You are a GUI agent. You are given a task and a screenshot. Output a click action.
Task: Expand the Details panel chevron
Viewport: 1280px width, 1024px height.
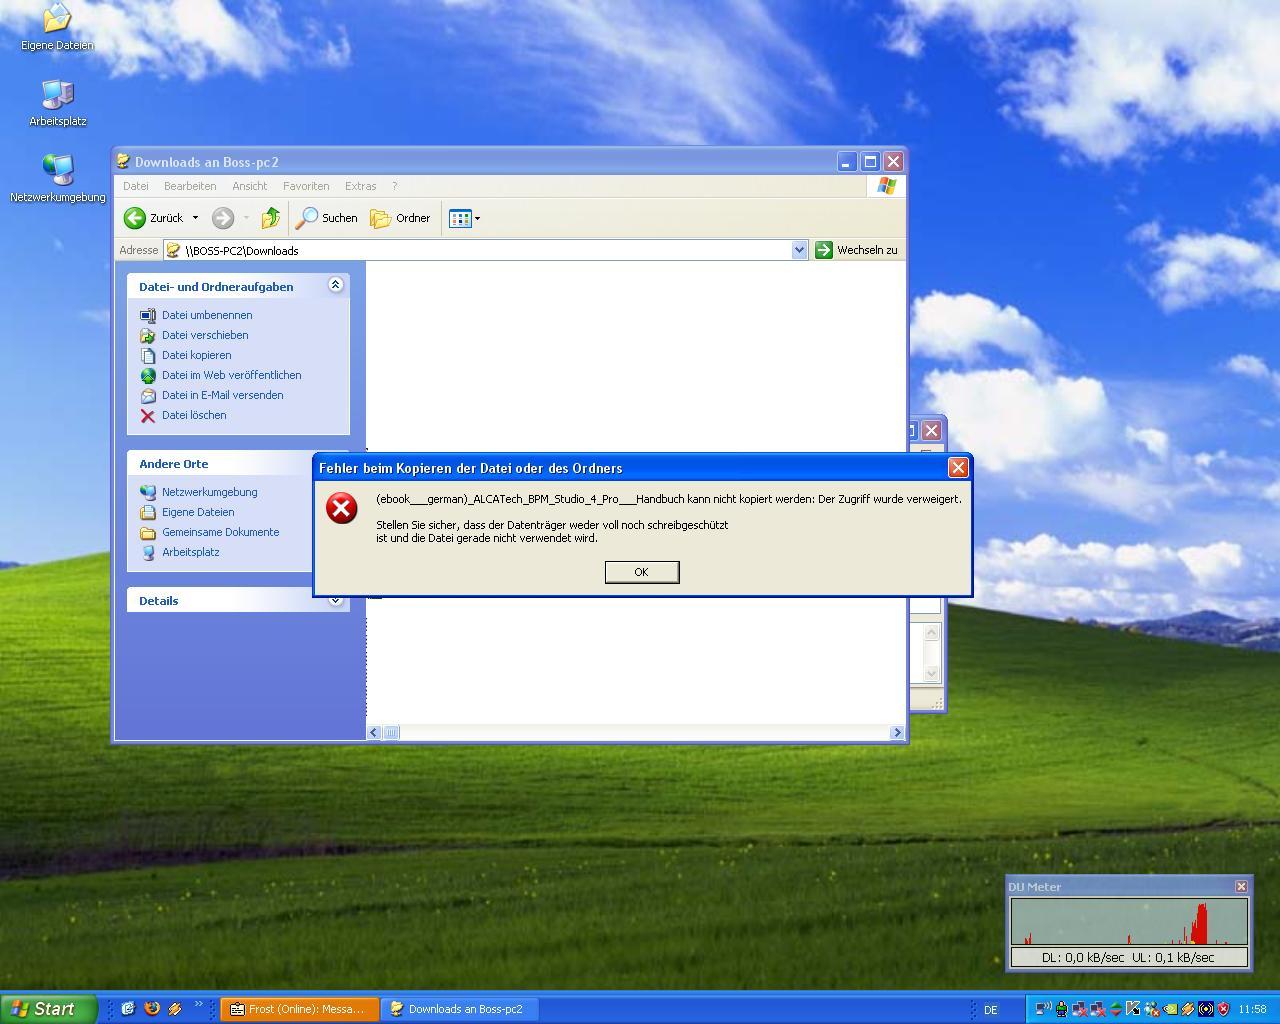[335, 600]
